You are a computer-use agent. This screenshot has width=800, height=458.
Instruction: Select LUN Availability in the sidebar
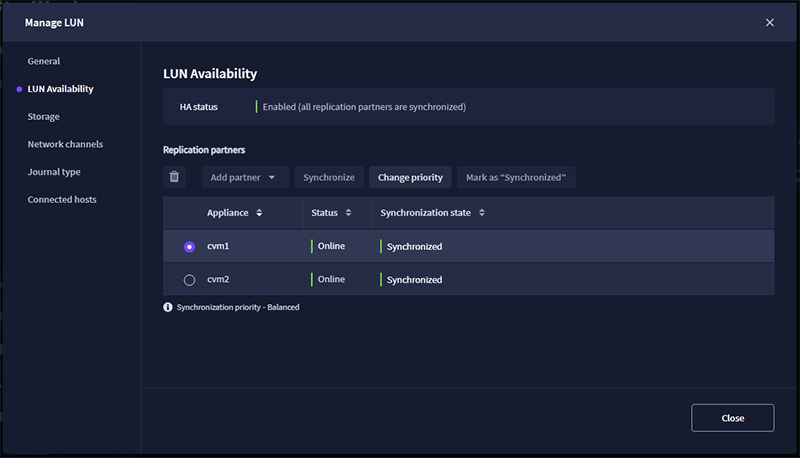[x=60, y=89]
